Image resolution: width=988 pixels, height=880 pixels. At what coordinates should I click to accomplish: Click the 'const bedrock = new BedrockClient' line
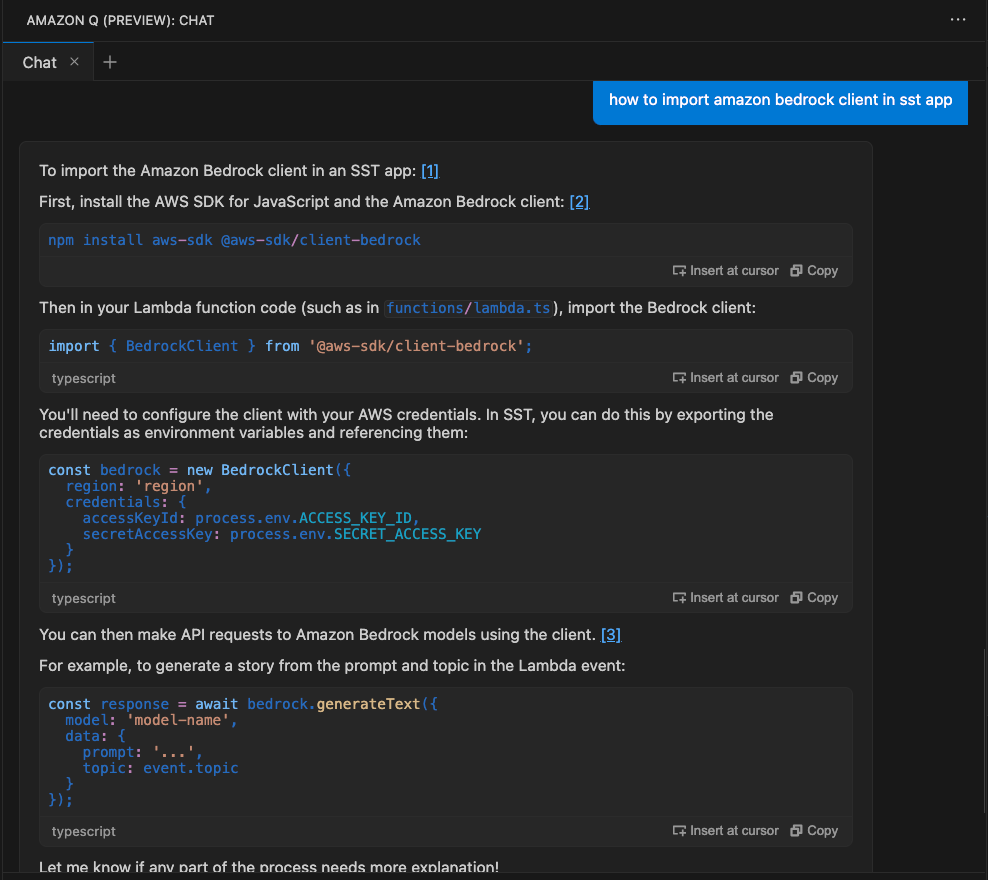[199, 470]
